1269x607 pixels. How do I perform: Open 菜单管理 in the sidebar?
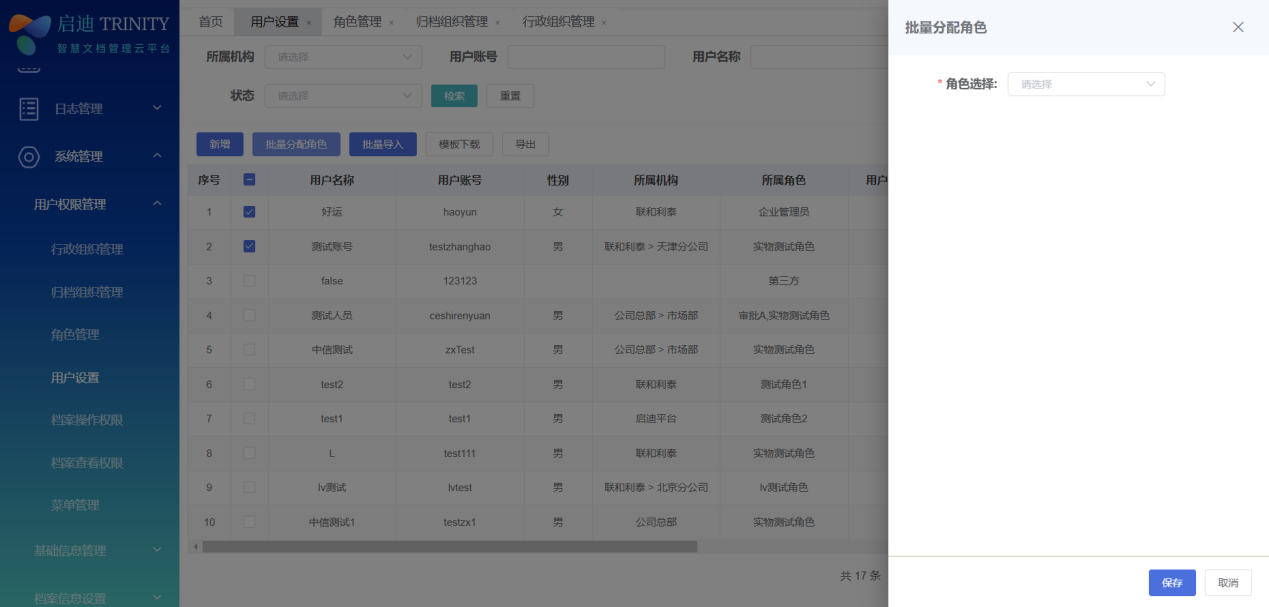pyautogui.click(x=75, y=505)
